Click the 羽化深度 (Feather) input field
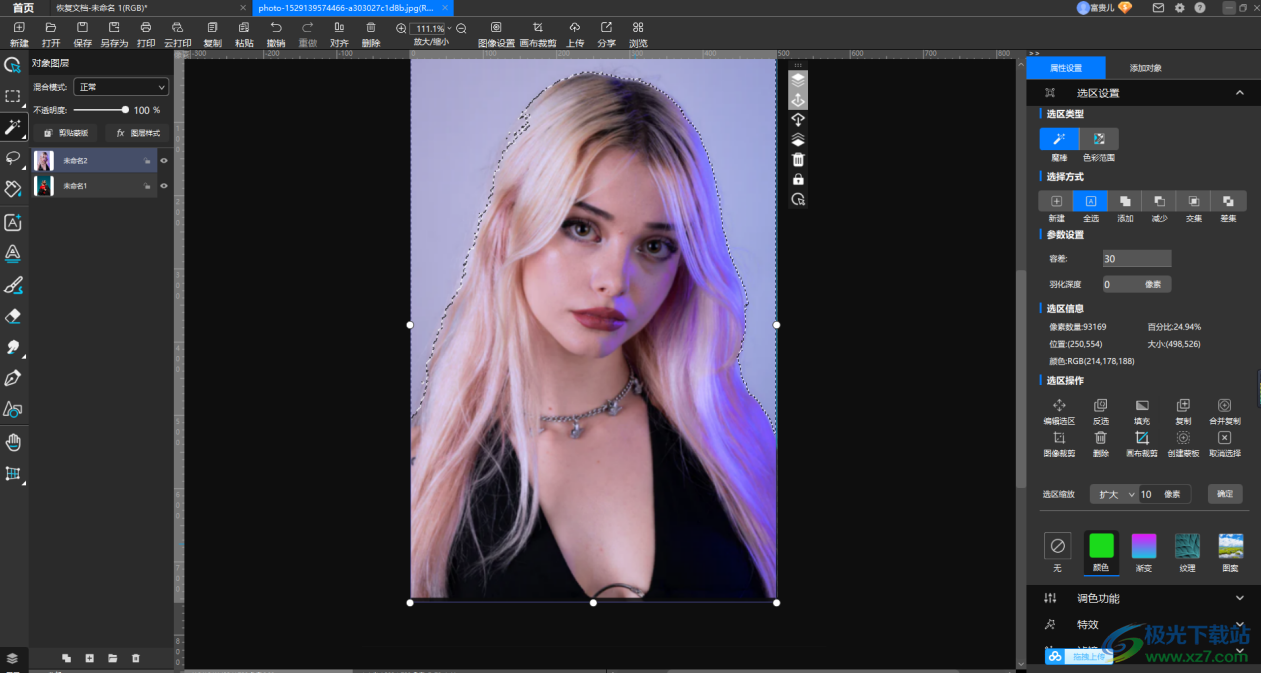This screenshot has width=1261, height=673. point(1136,285)
